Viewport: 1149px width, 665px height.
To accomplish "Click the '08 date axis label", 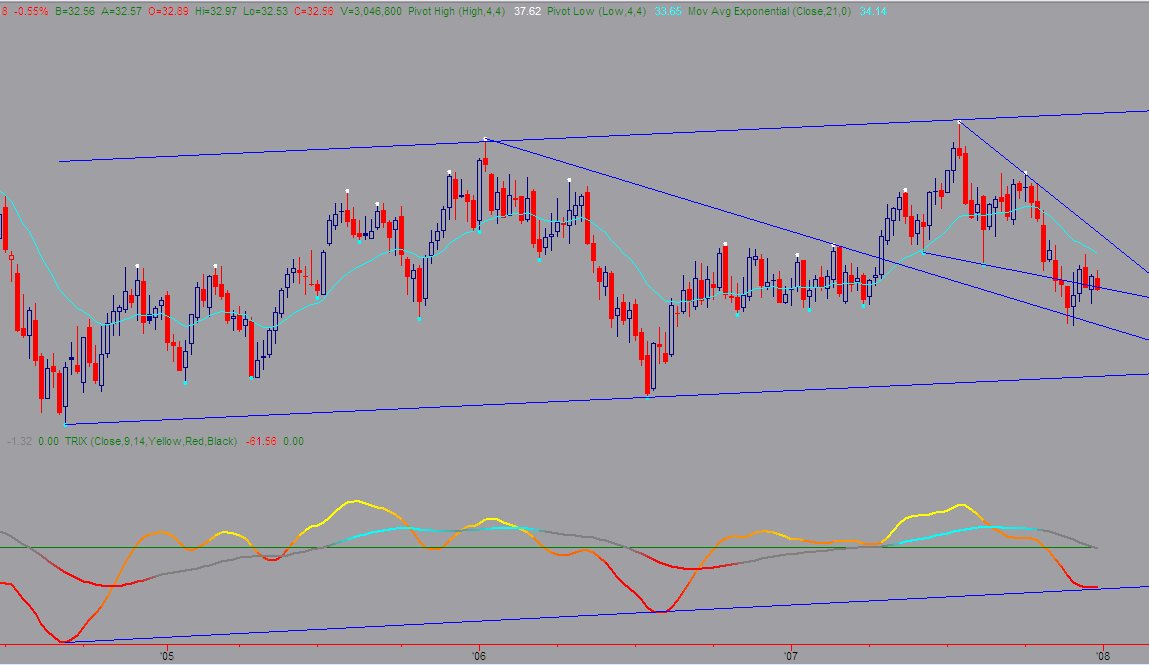I will tap(1103, 655).
